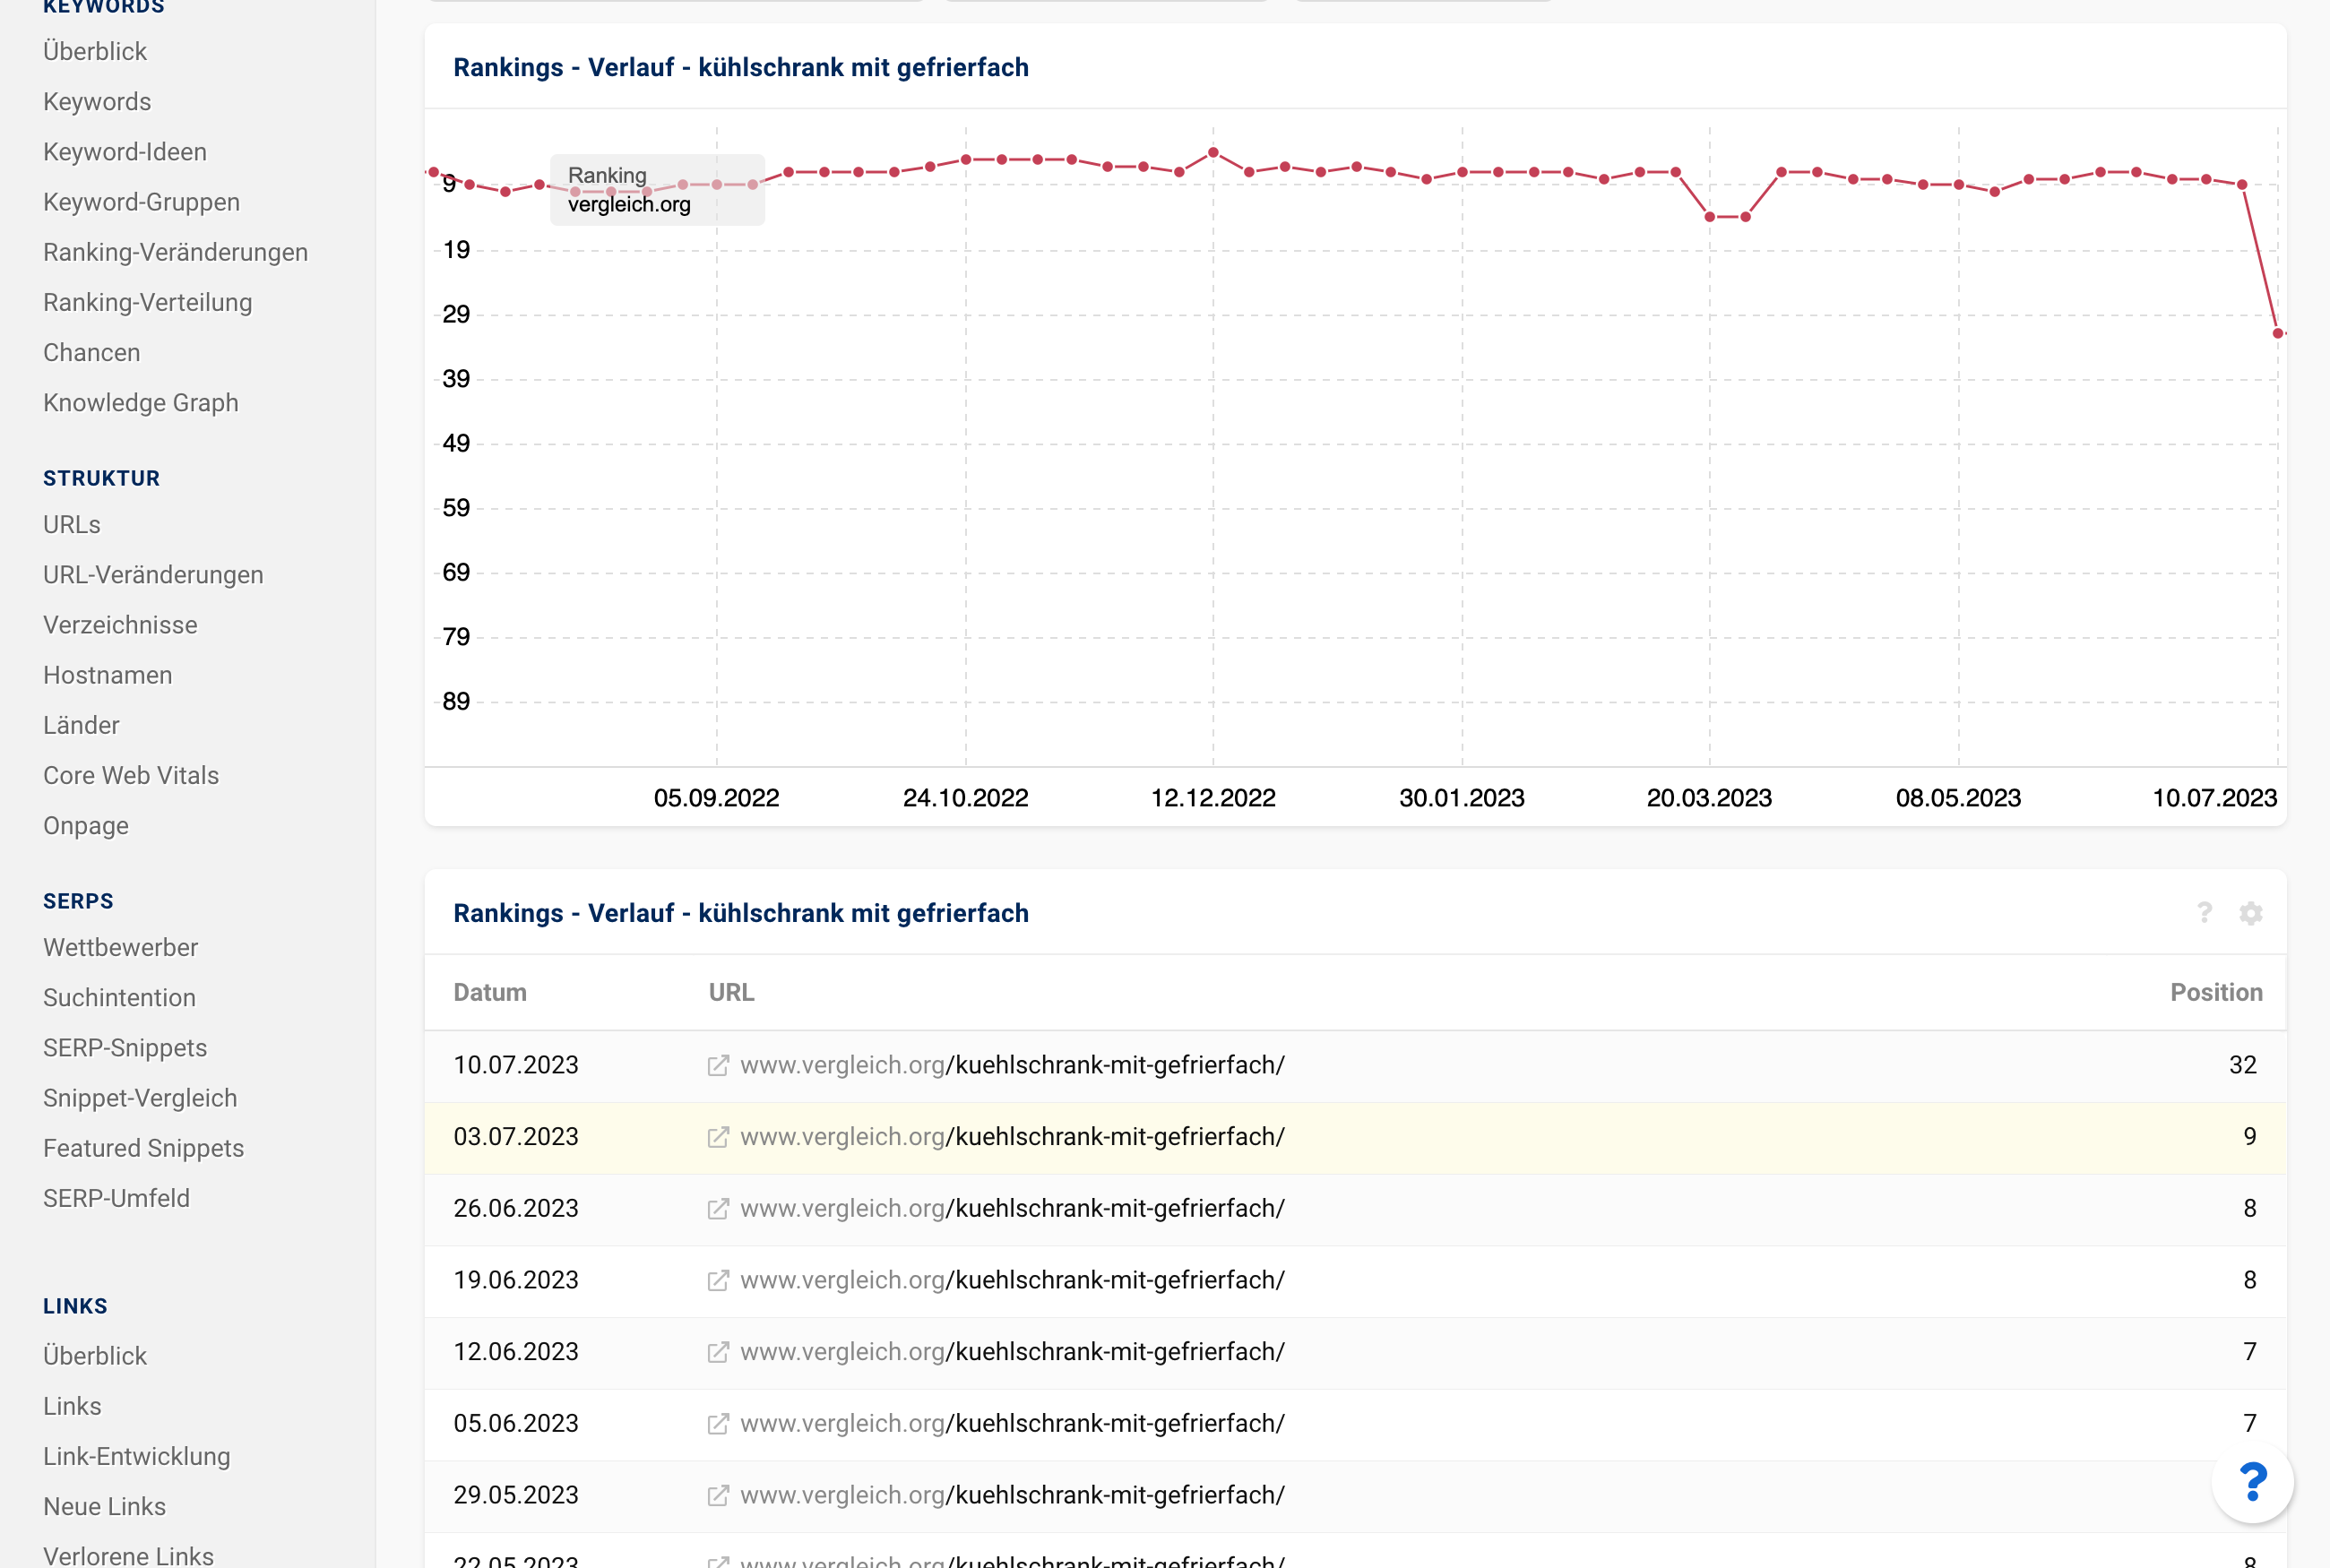Open external link icon for 19.06.2023 row
2330x1568 pixels.
pos(717,1280)
